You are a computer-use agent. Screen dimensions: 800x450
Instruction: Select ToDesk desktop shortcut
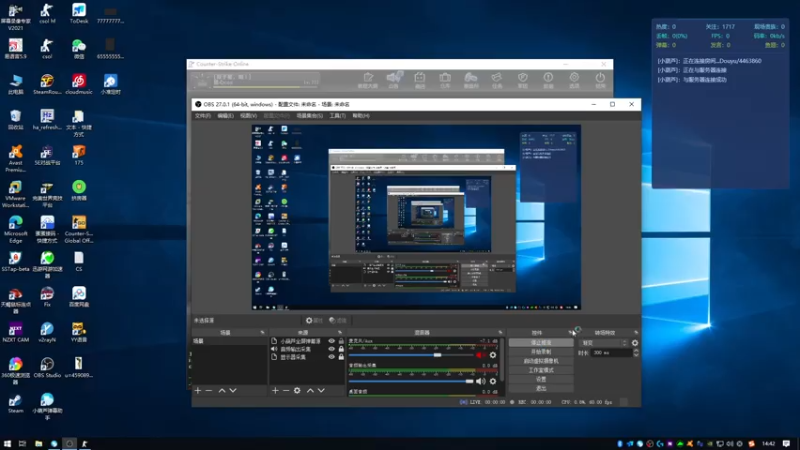click(79, 14)
